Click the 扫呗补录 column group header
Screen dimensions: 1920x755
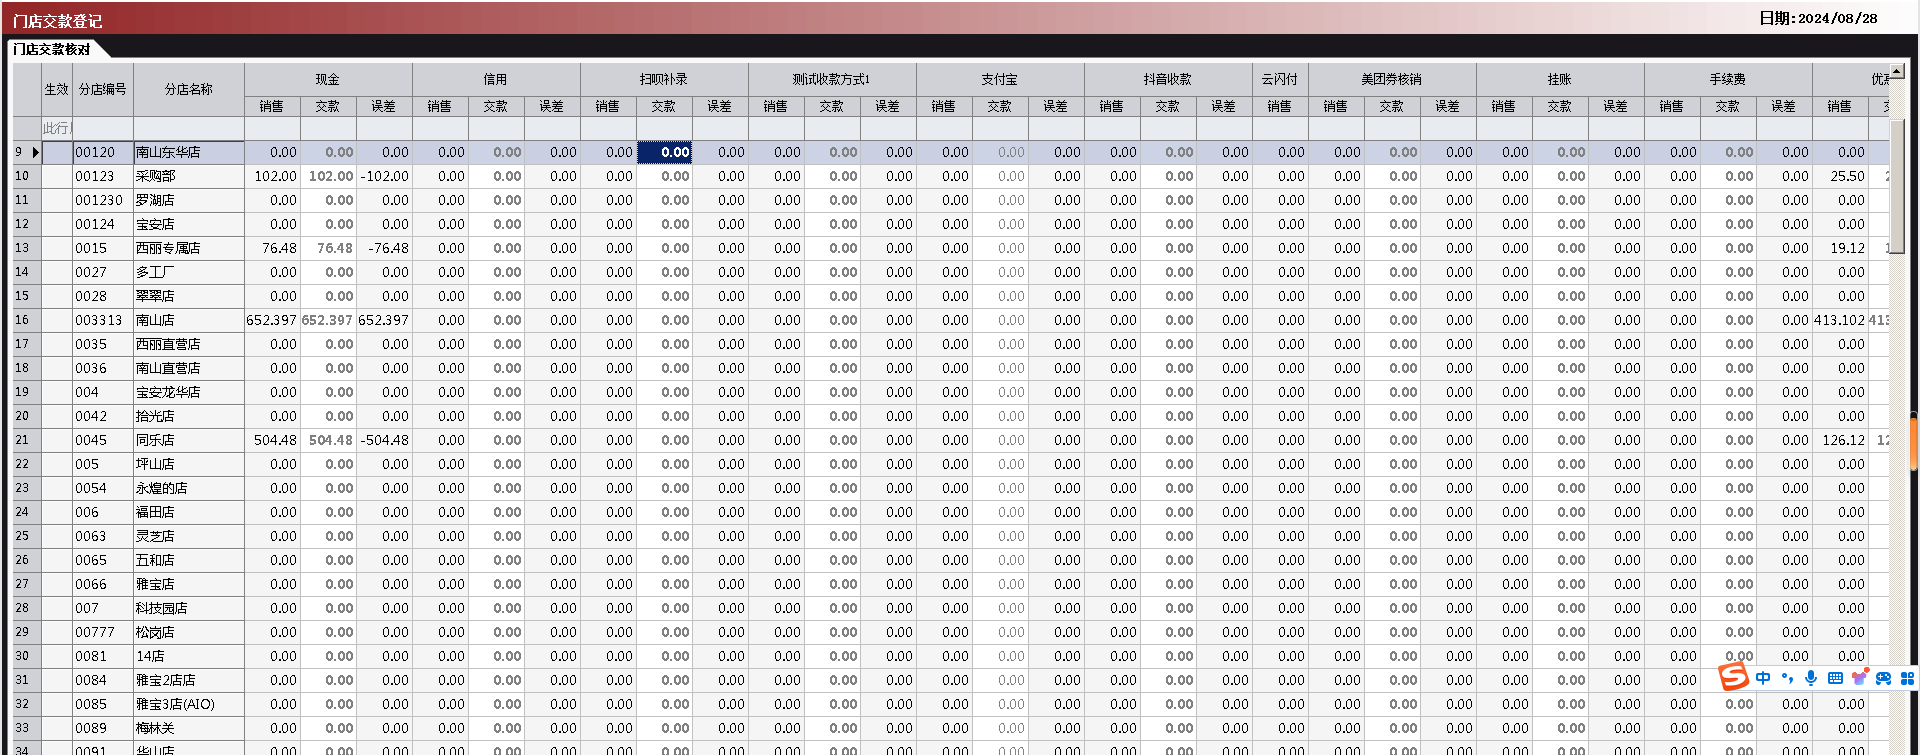tap(664, 79)
